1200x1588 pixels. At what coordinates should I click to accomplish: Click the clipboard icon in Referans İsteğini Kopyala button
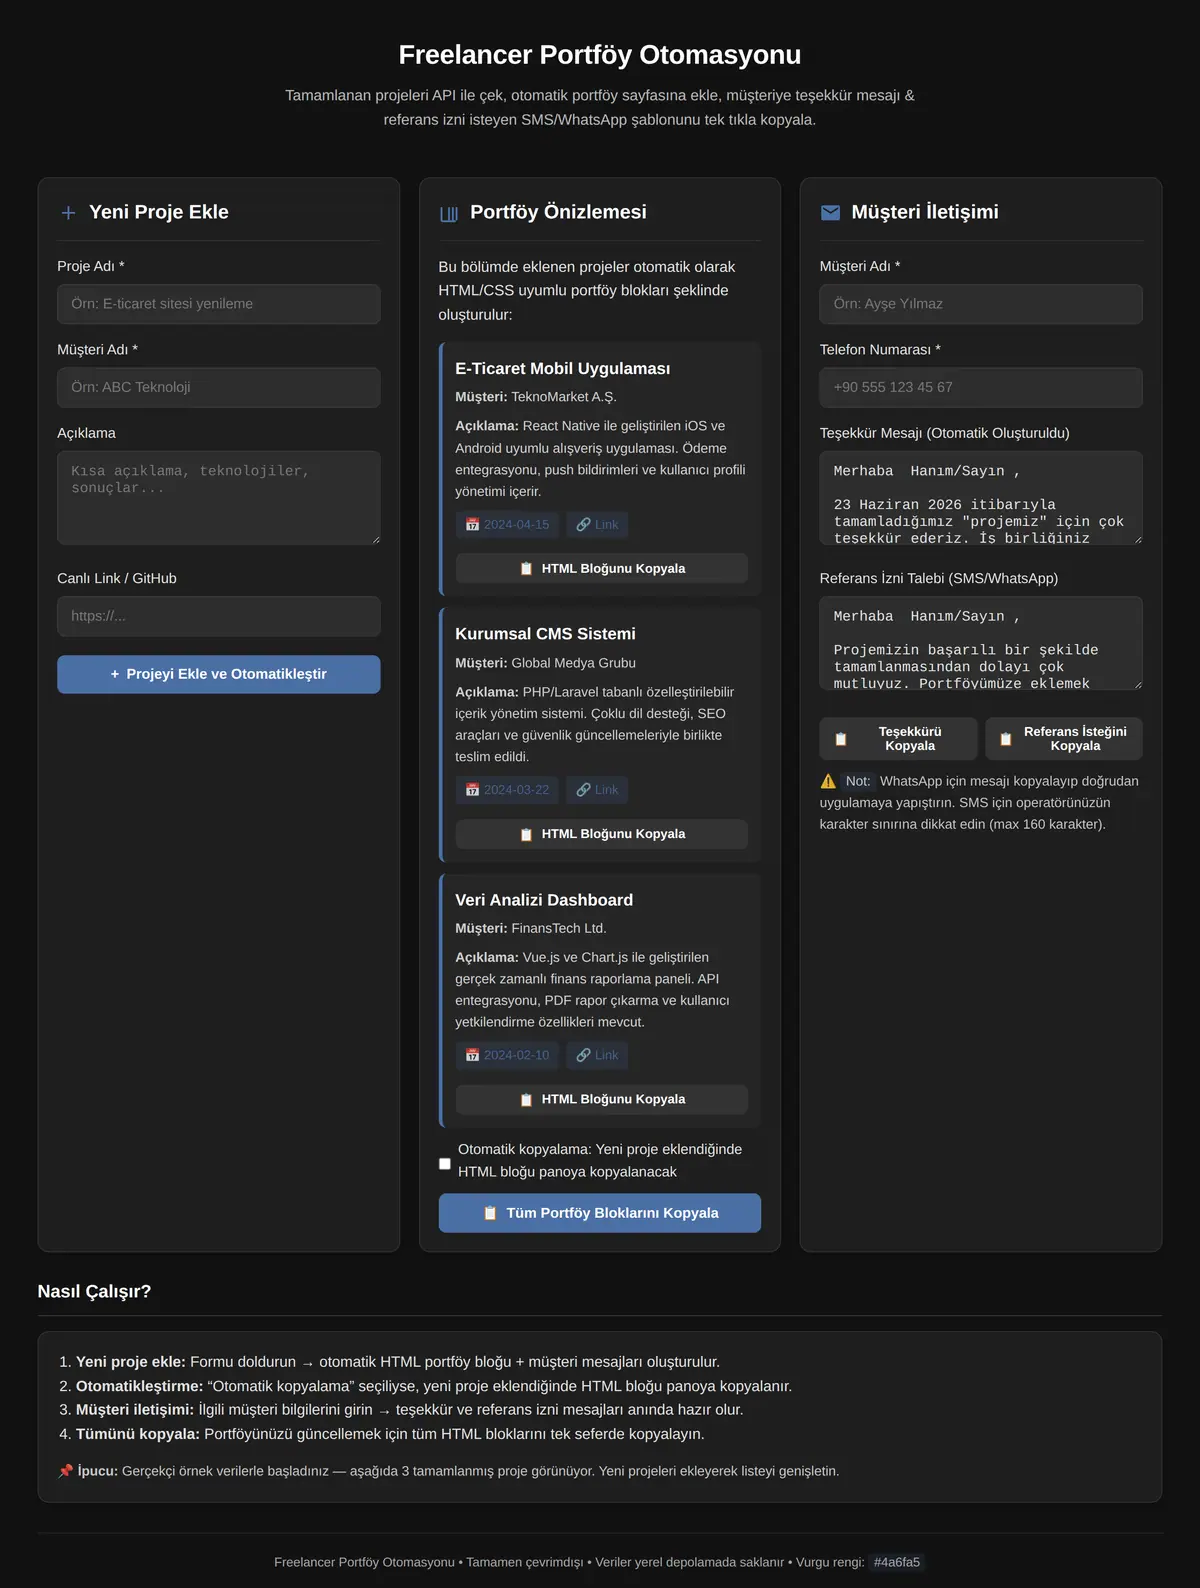[1006, 739]
